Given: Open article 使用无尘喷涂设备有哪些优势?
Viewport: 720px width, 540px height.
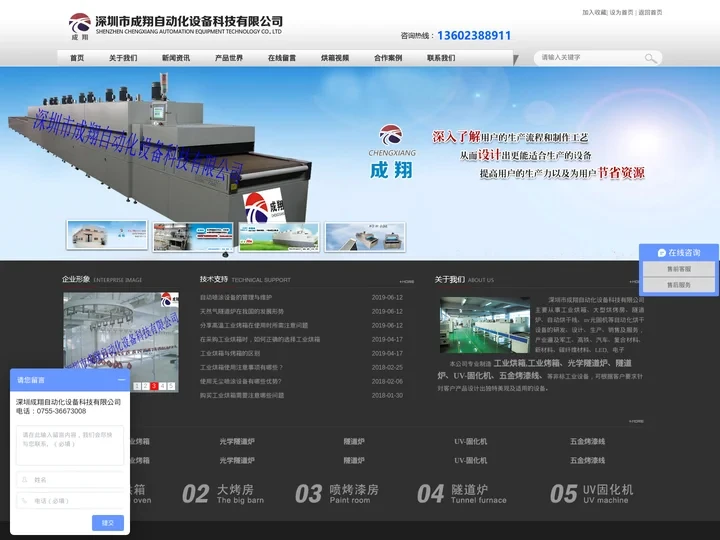Looking at the screenshot, I should point(241,382).
